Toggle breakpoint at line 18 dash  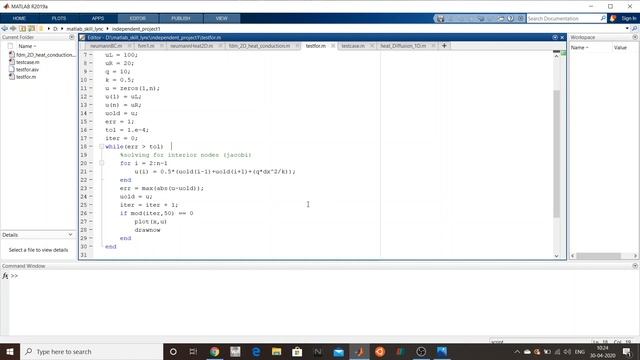(91, 147)
